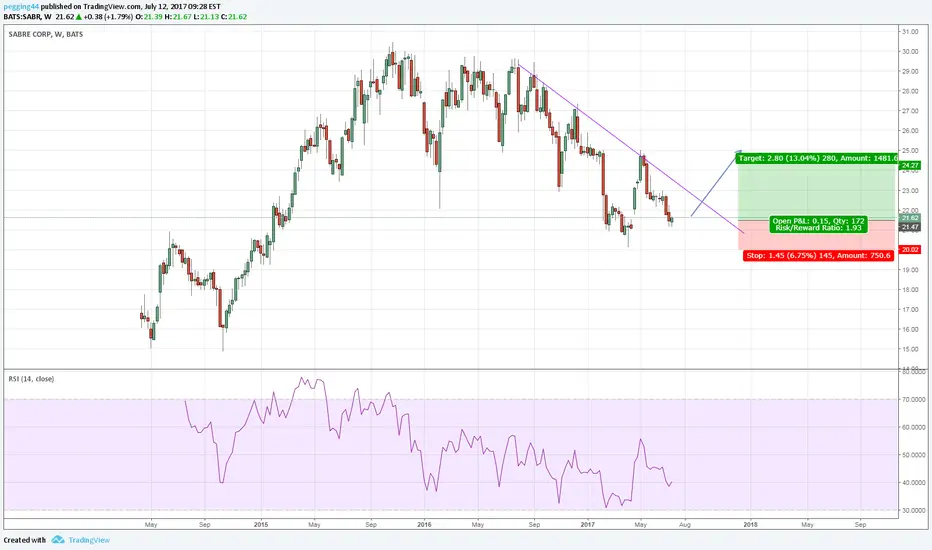Click the 25.00 price axis label
932x550 pixels.
tap(910, 150)
